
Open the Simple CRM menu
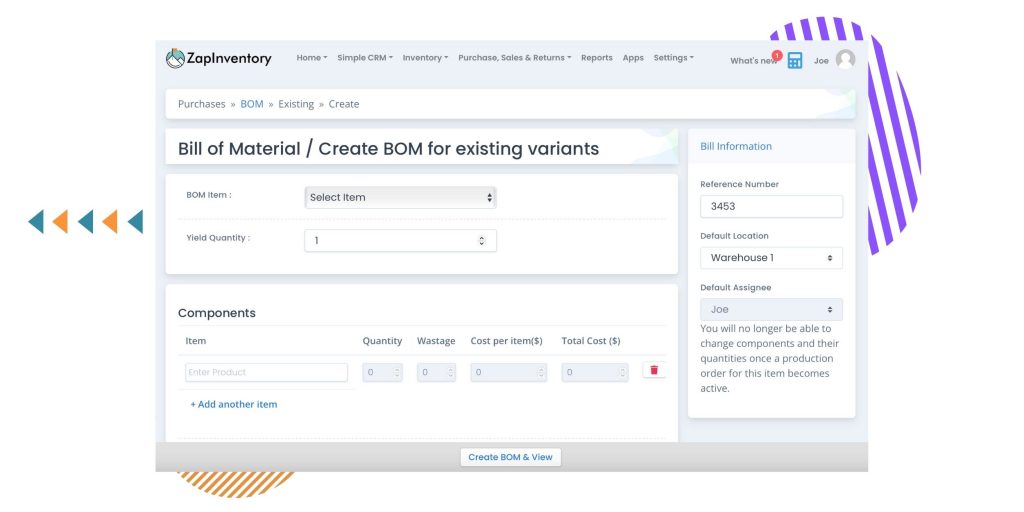pos(364,57)
